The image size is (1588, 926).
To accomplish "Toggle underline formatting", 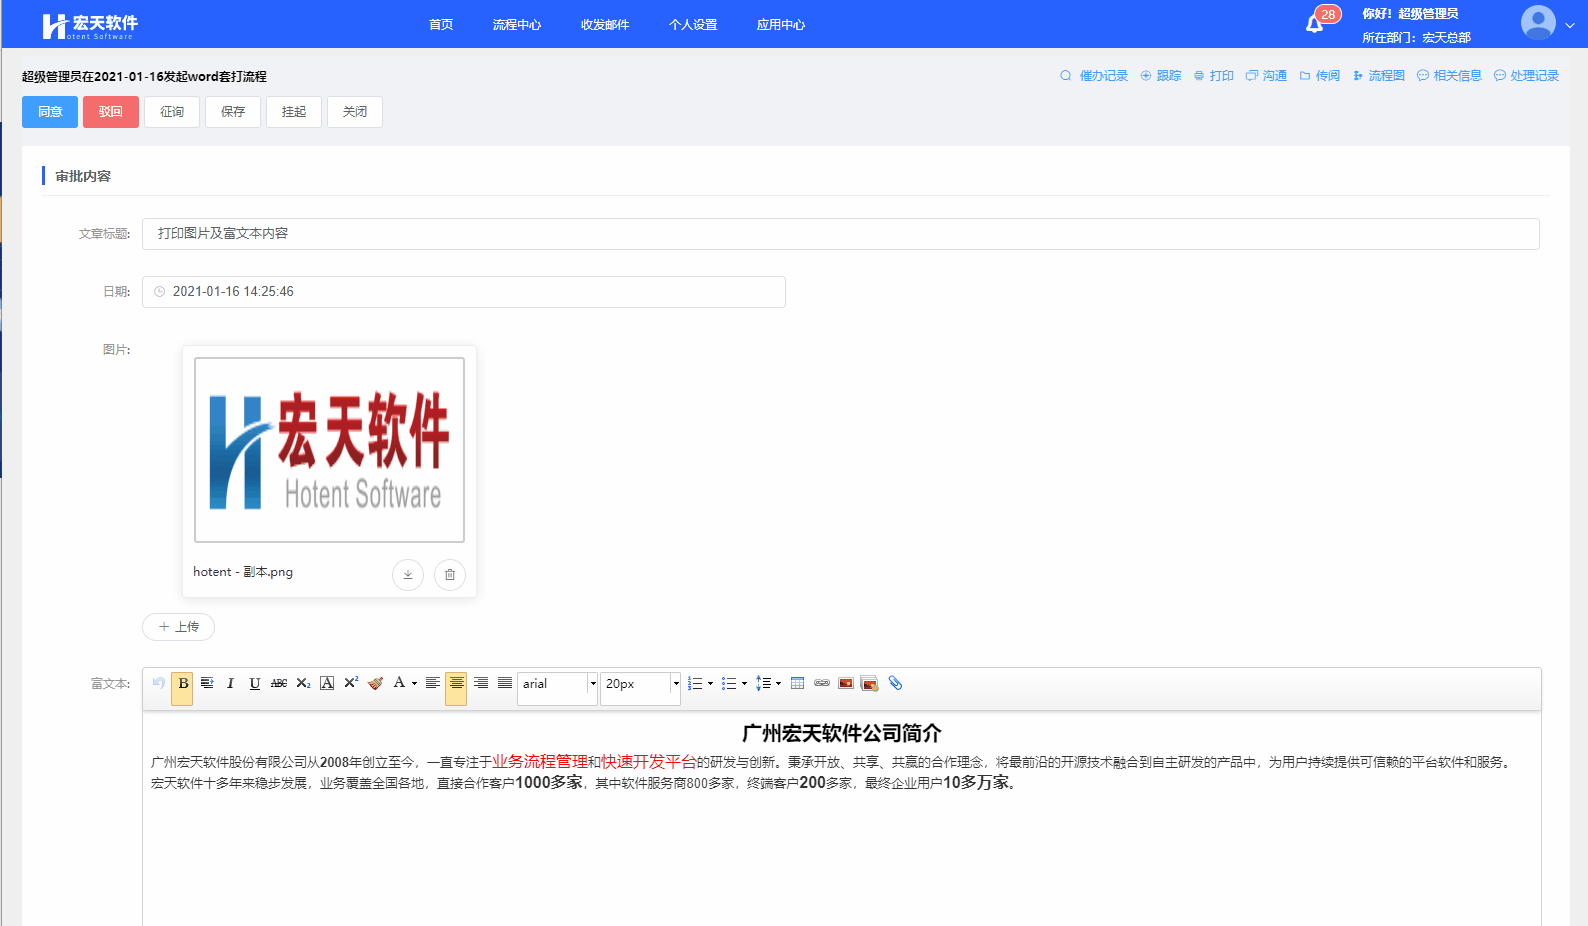I will 255,683.
